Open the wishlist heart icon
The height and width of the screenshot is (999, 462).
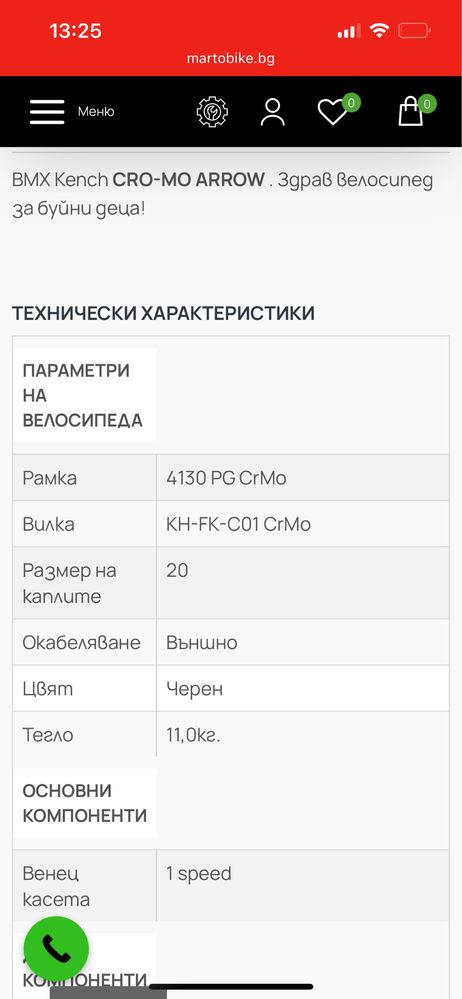click(x=333, y=112)
